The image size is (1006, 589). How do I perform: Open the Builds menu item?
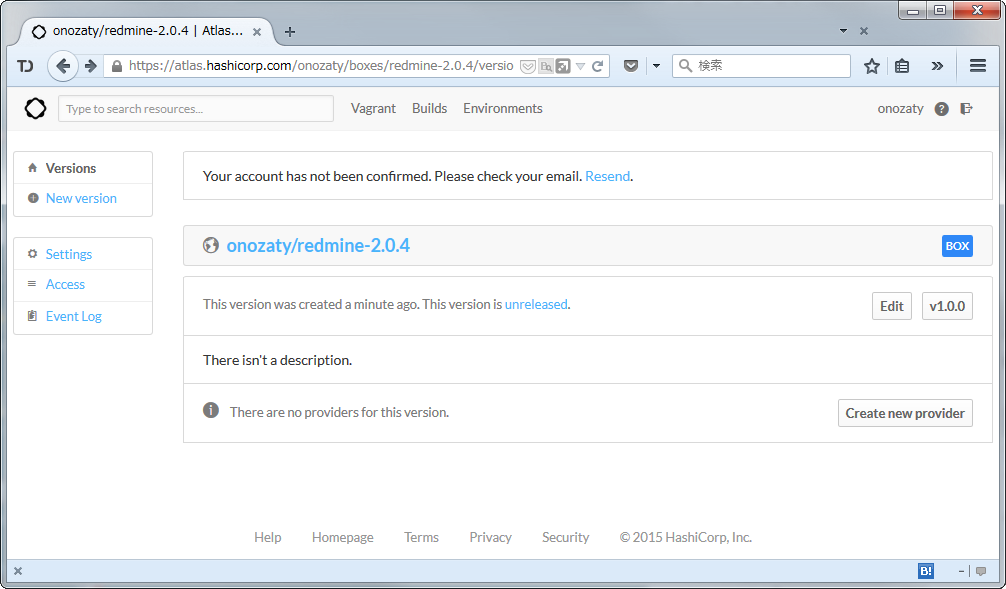tap(429, 108)
